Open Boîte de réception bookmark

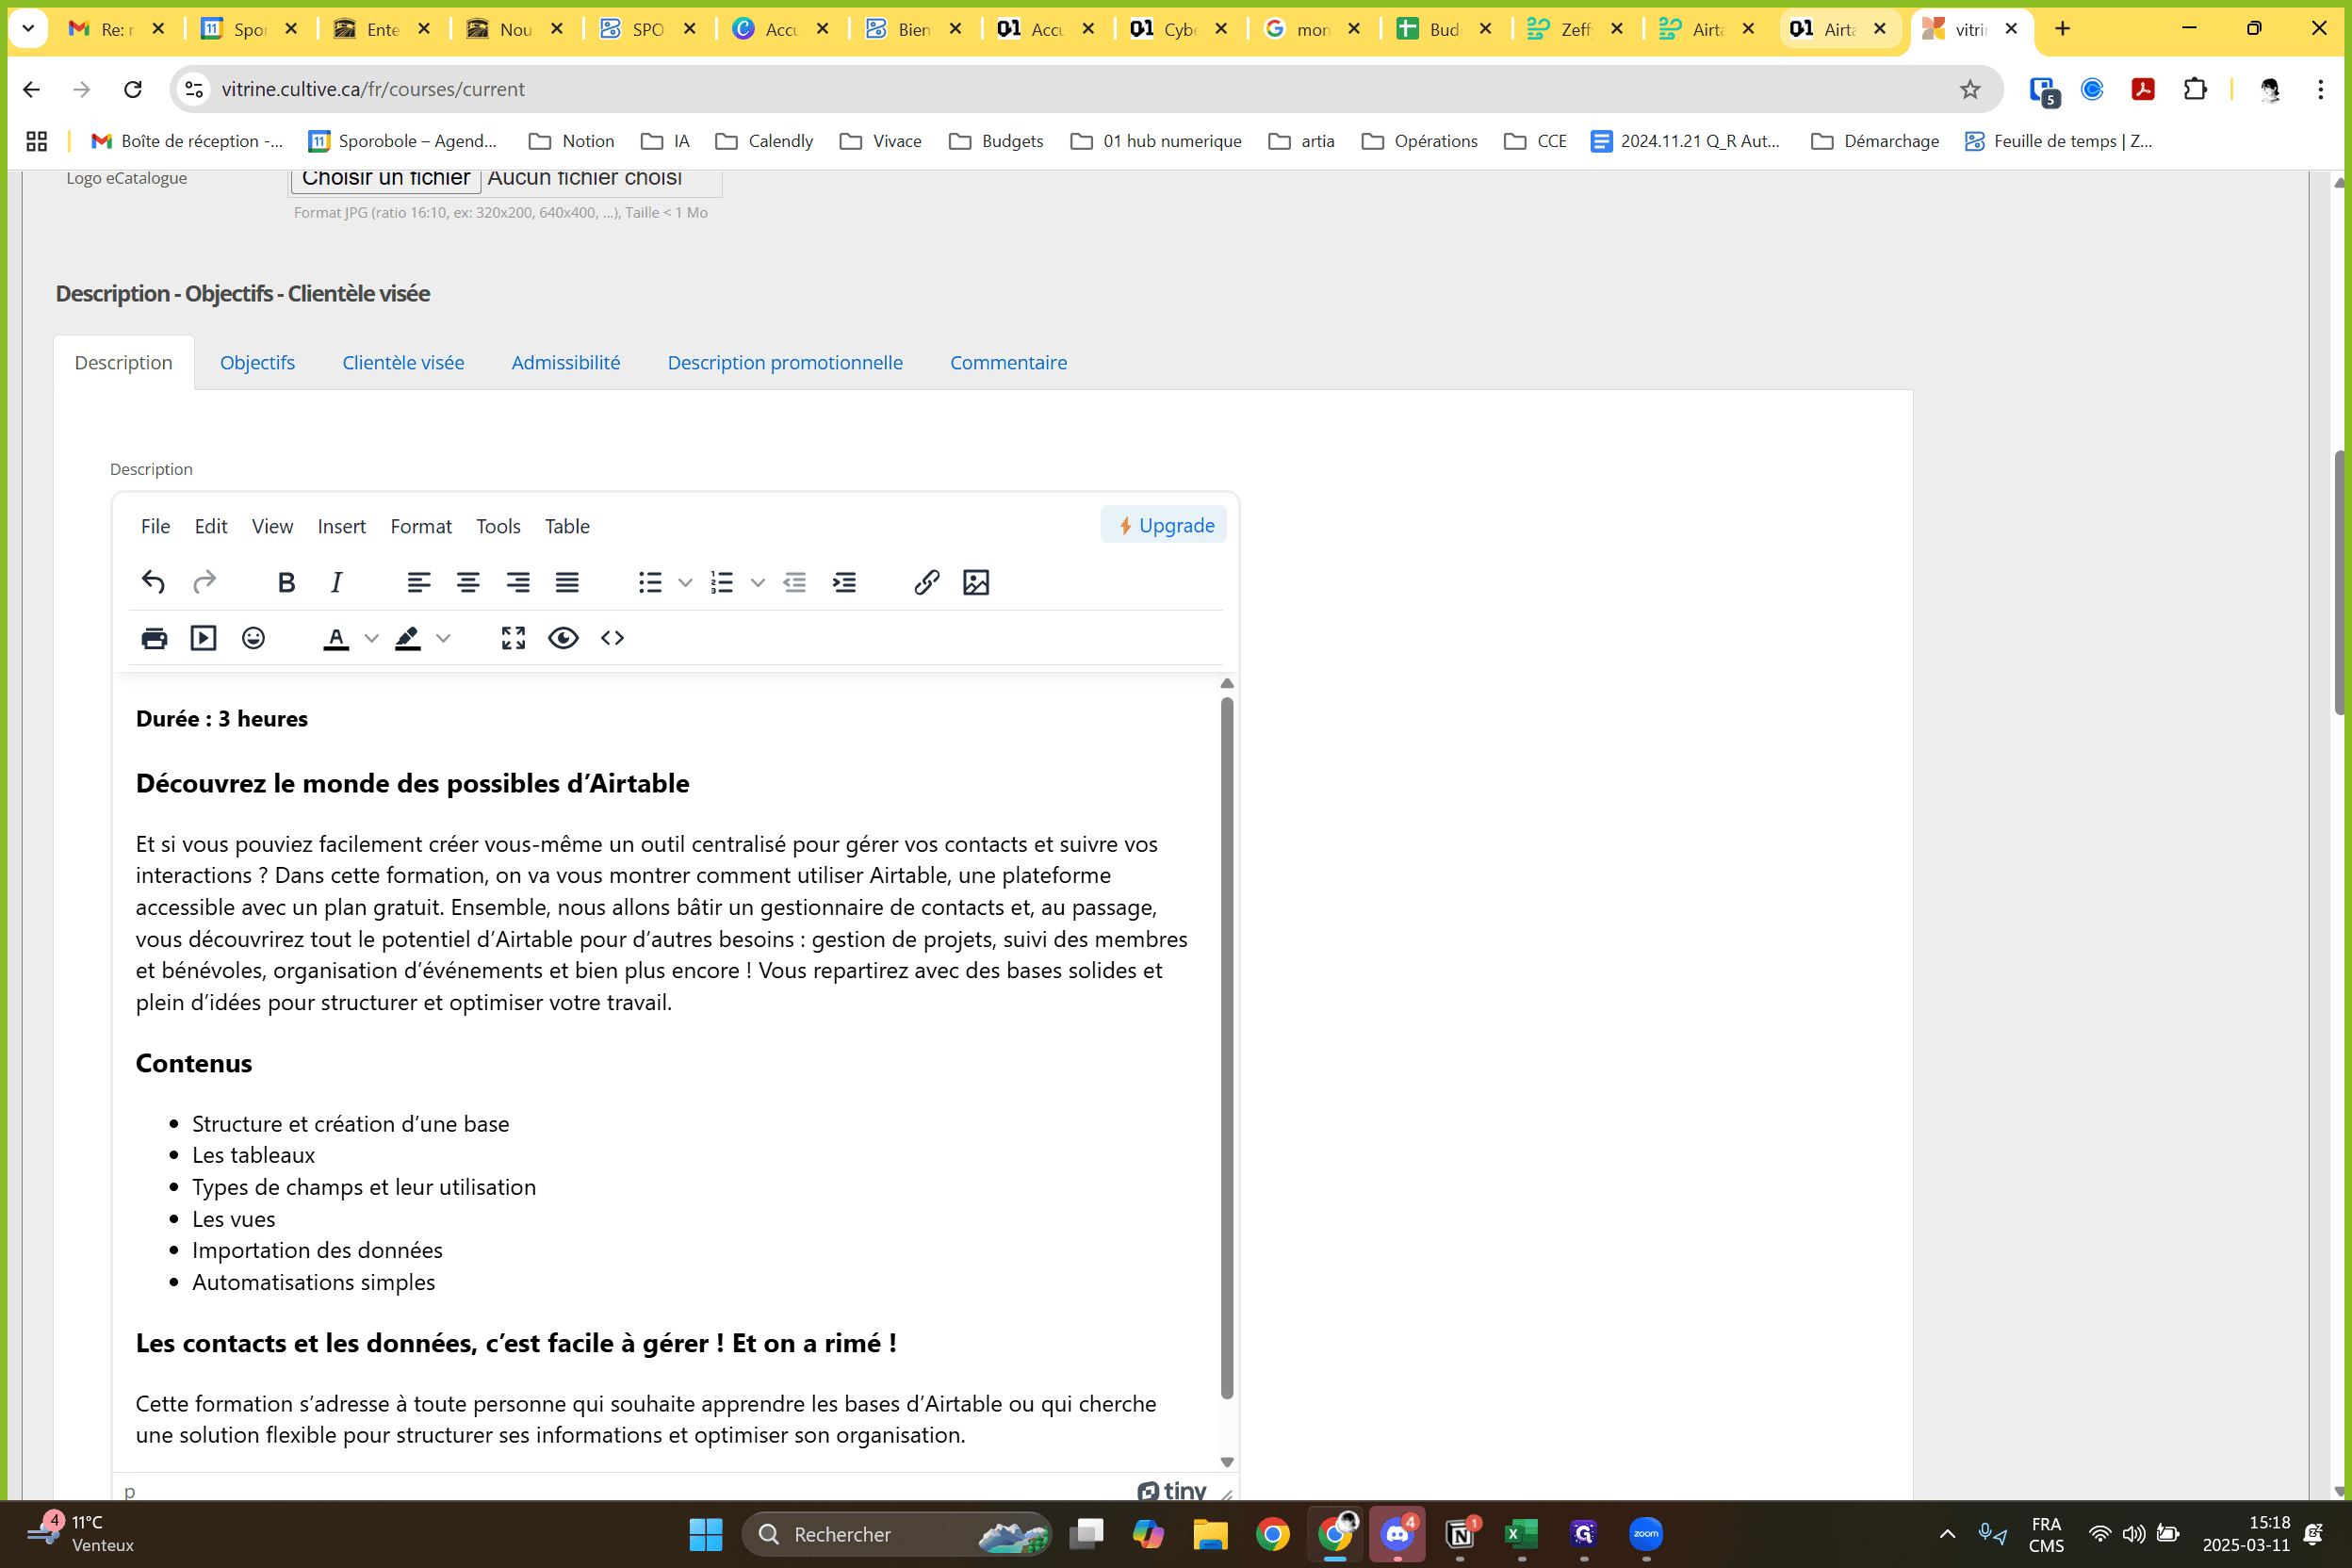pyautogui.click(x=187, y=141)
